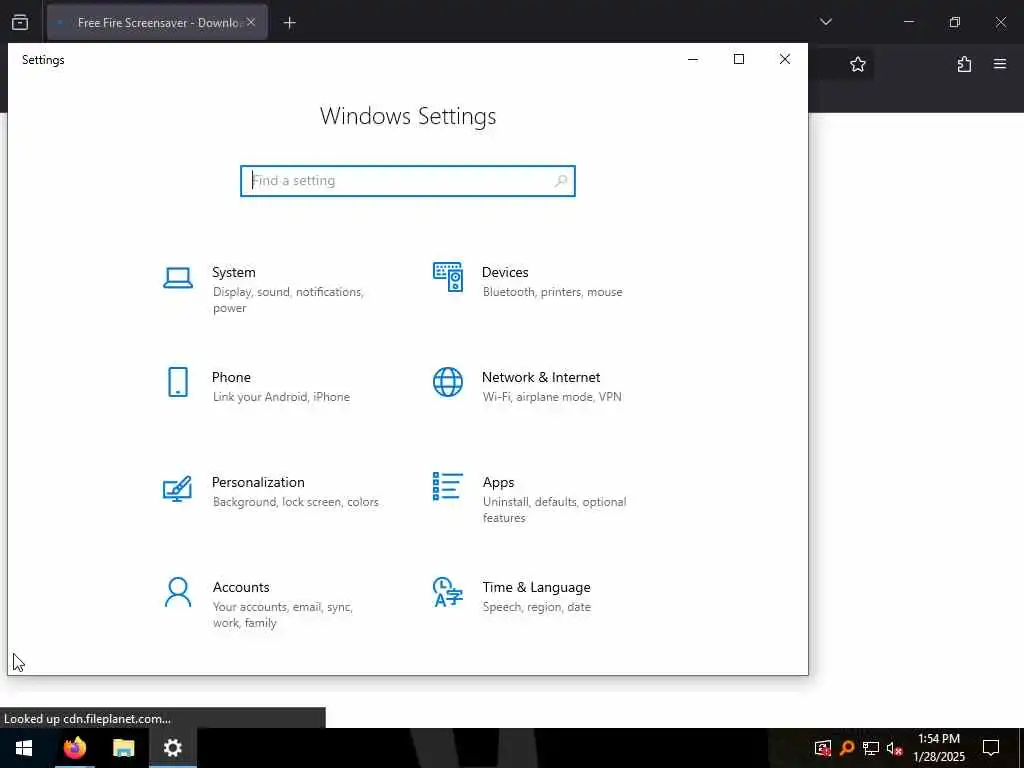Open the network status tray icon
Image resolution: width=1024 pixels, height=768 pixels.
pyautogui.click(x=871, y=748)
